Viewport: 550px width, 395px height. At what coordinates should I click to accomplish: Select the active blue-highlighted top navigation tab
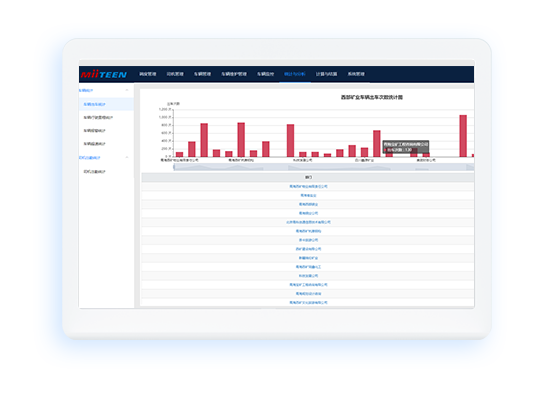coord(295,74)
